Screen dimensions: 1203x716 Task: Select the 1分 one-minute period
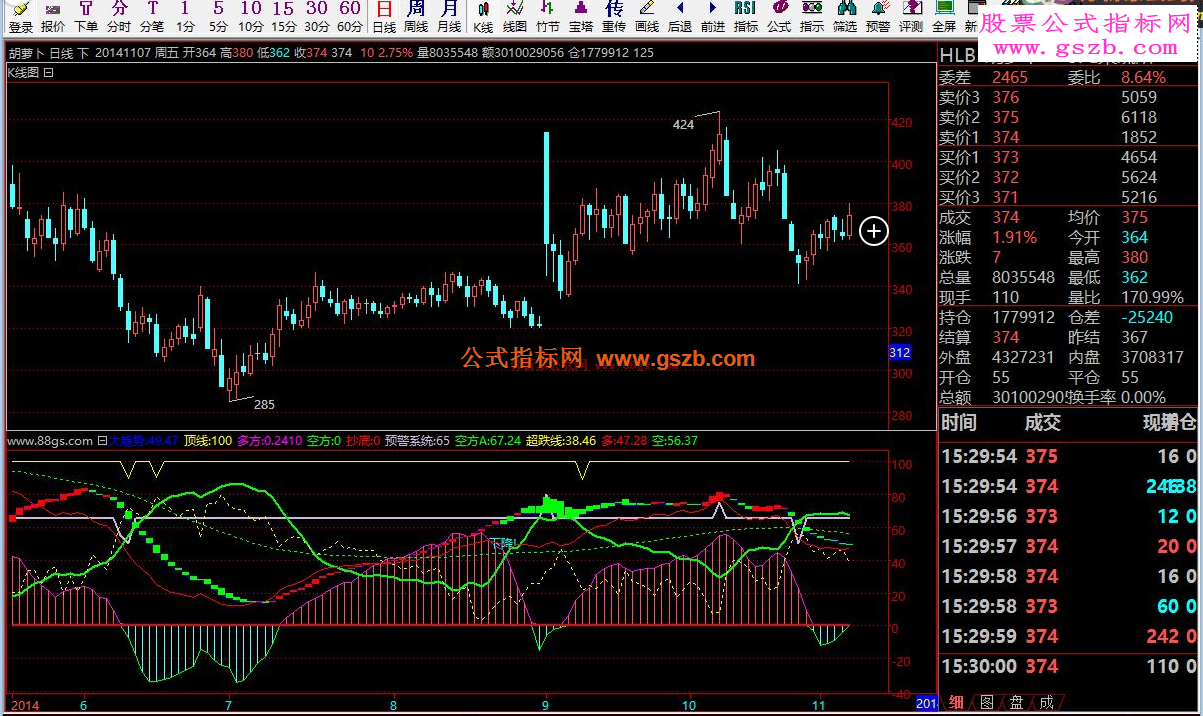185,17
